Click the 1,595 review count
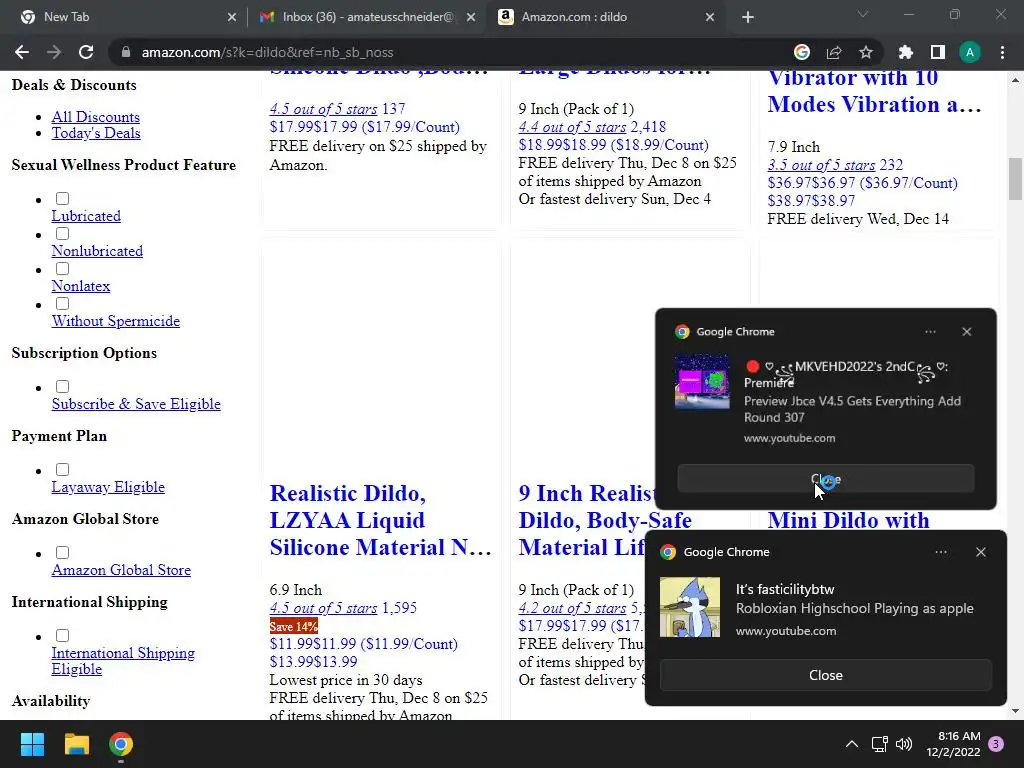Screen dimensions: 1024x768 click(399, 608)
